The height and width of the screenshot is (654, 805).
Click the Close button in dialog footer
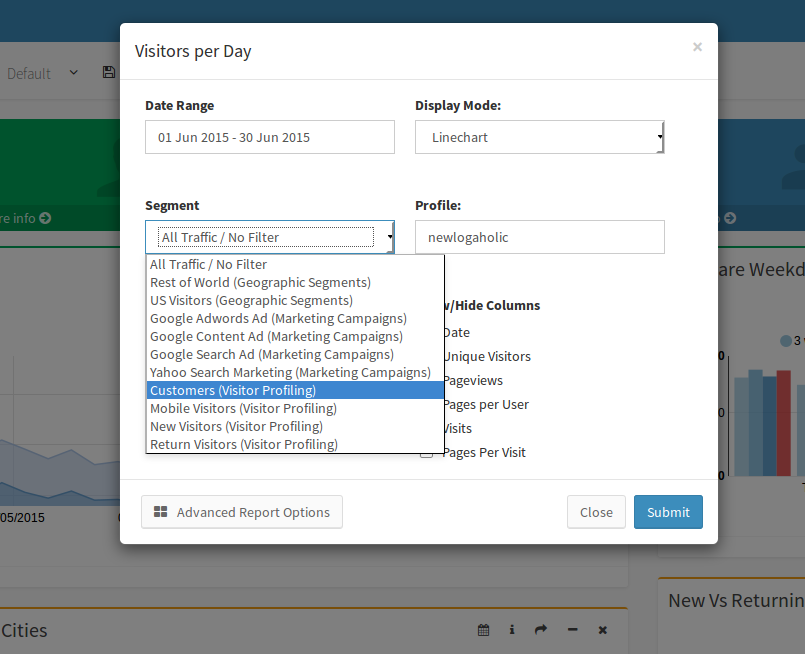pos(596,512)
